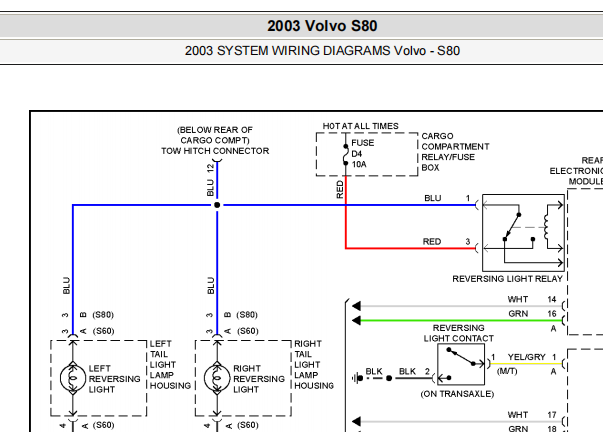Click the '(S80)' label above the left lamp housing
The image size is (603, 432).
coord(103,315)
